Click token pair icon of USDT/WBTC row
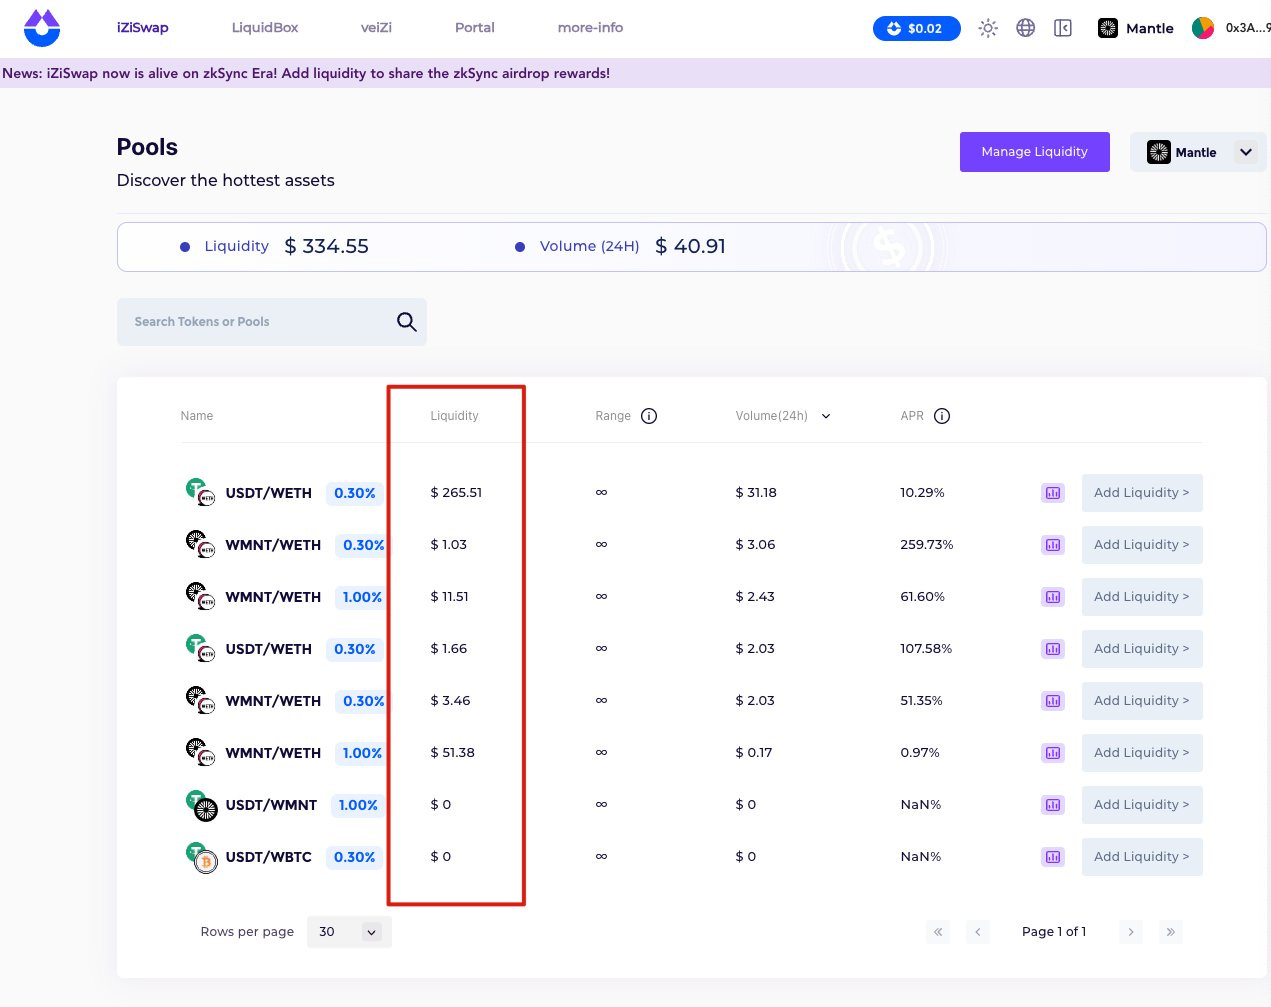 [201, 857]
